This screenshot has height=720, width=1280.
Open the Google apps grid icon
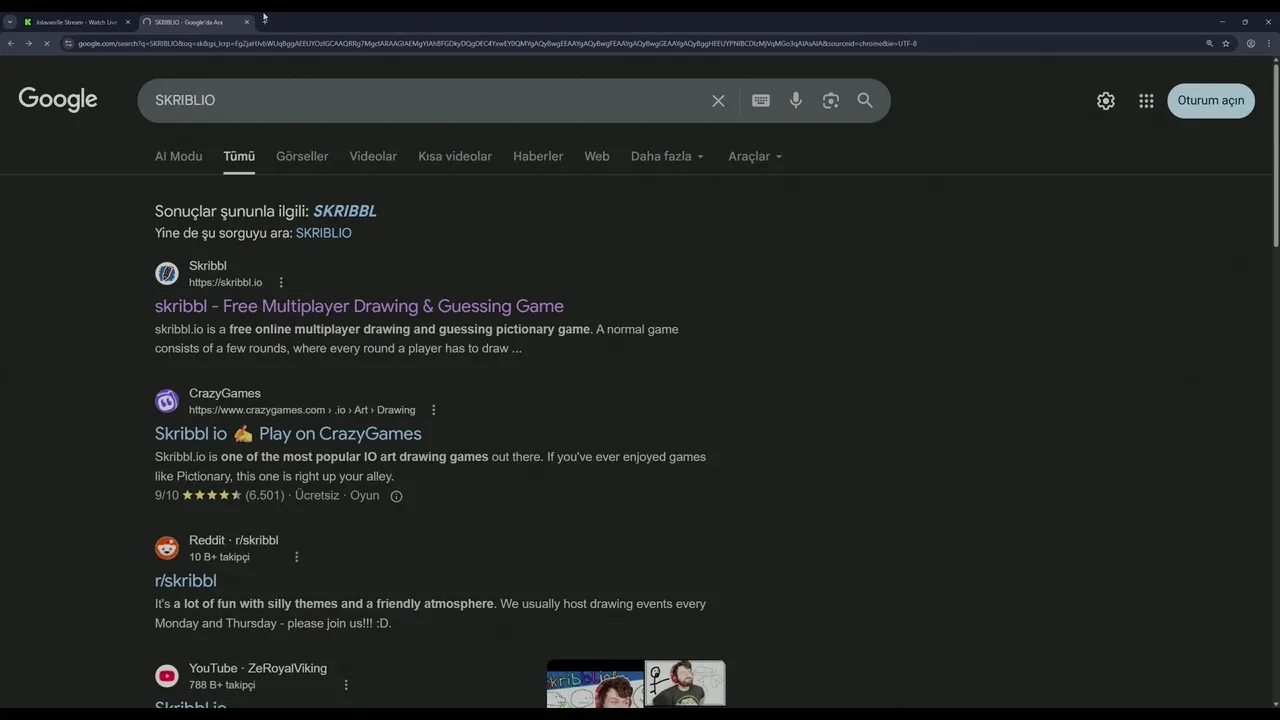[x=1146, y=100]
